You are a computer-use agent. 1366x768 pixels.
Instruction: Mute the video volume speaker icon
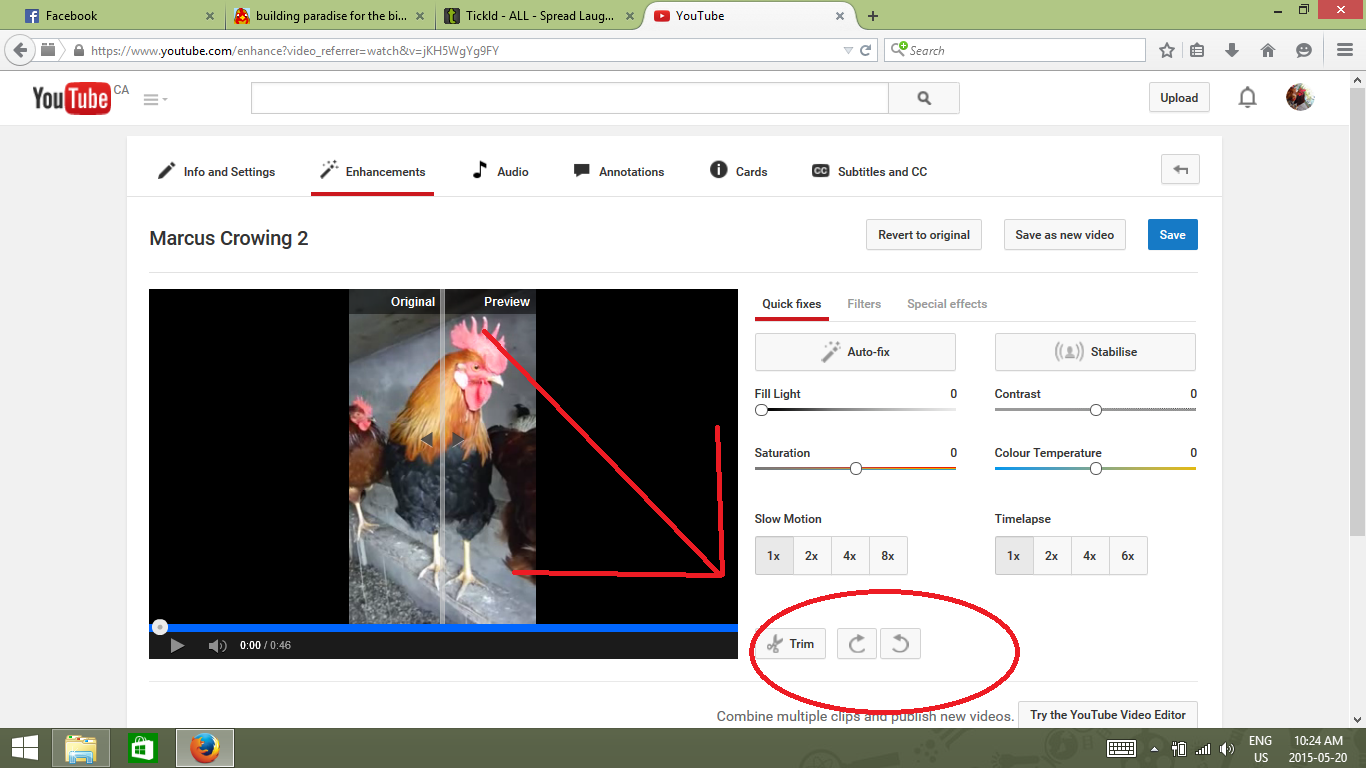click(216, 646)
